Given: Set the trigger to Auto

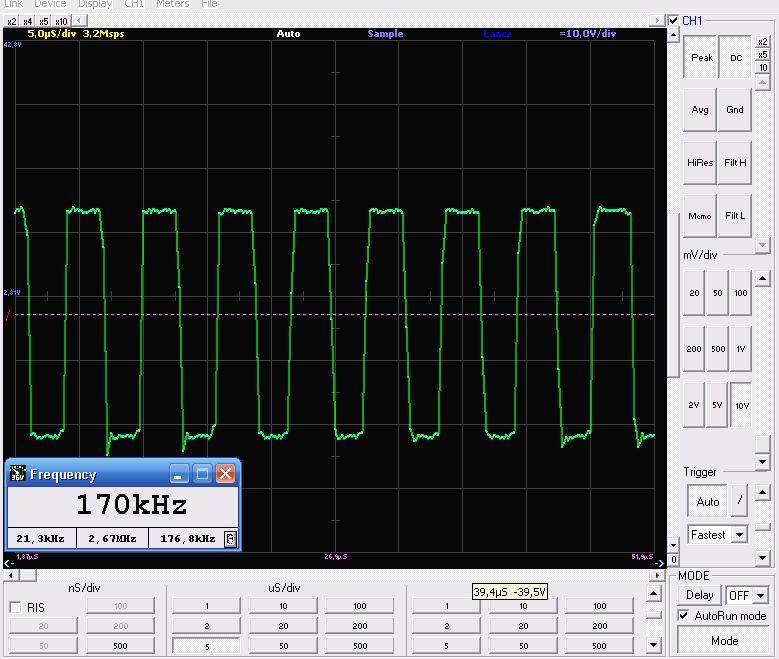Looking at the screenshot, I should 707,502.
